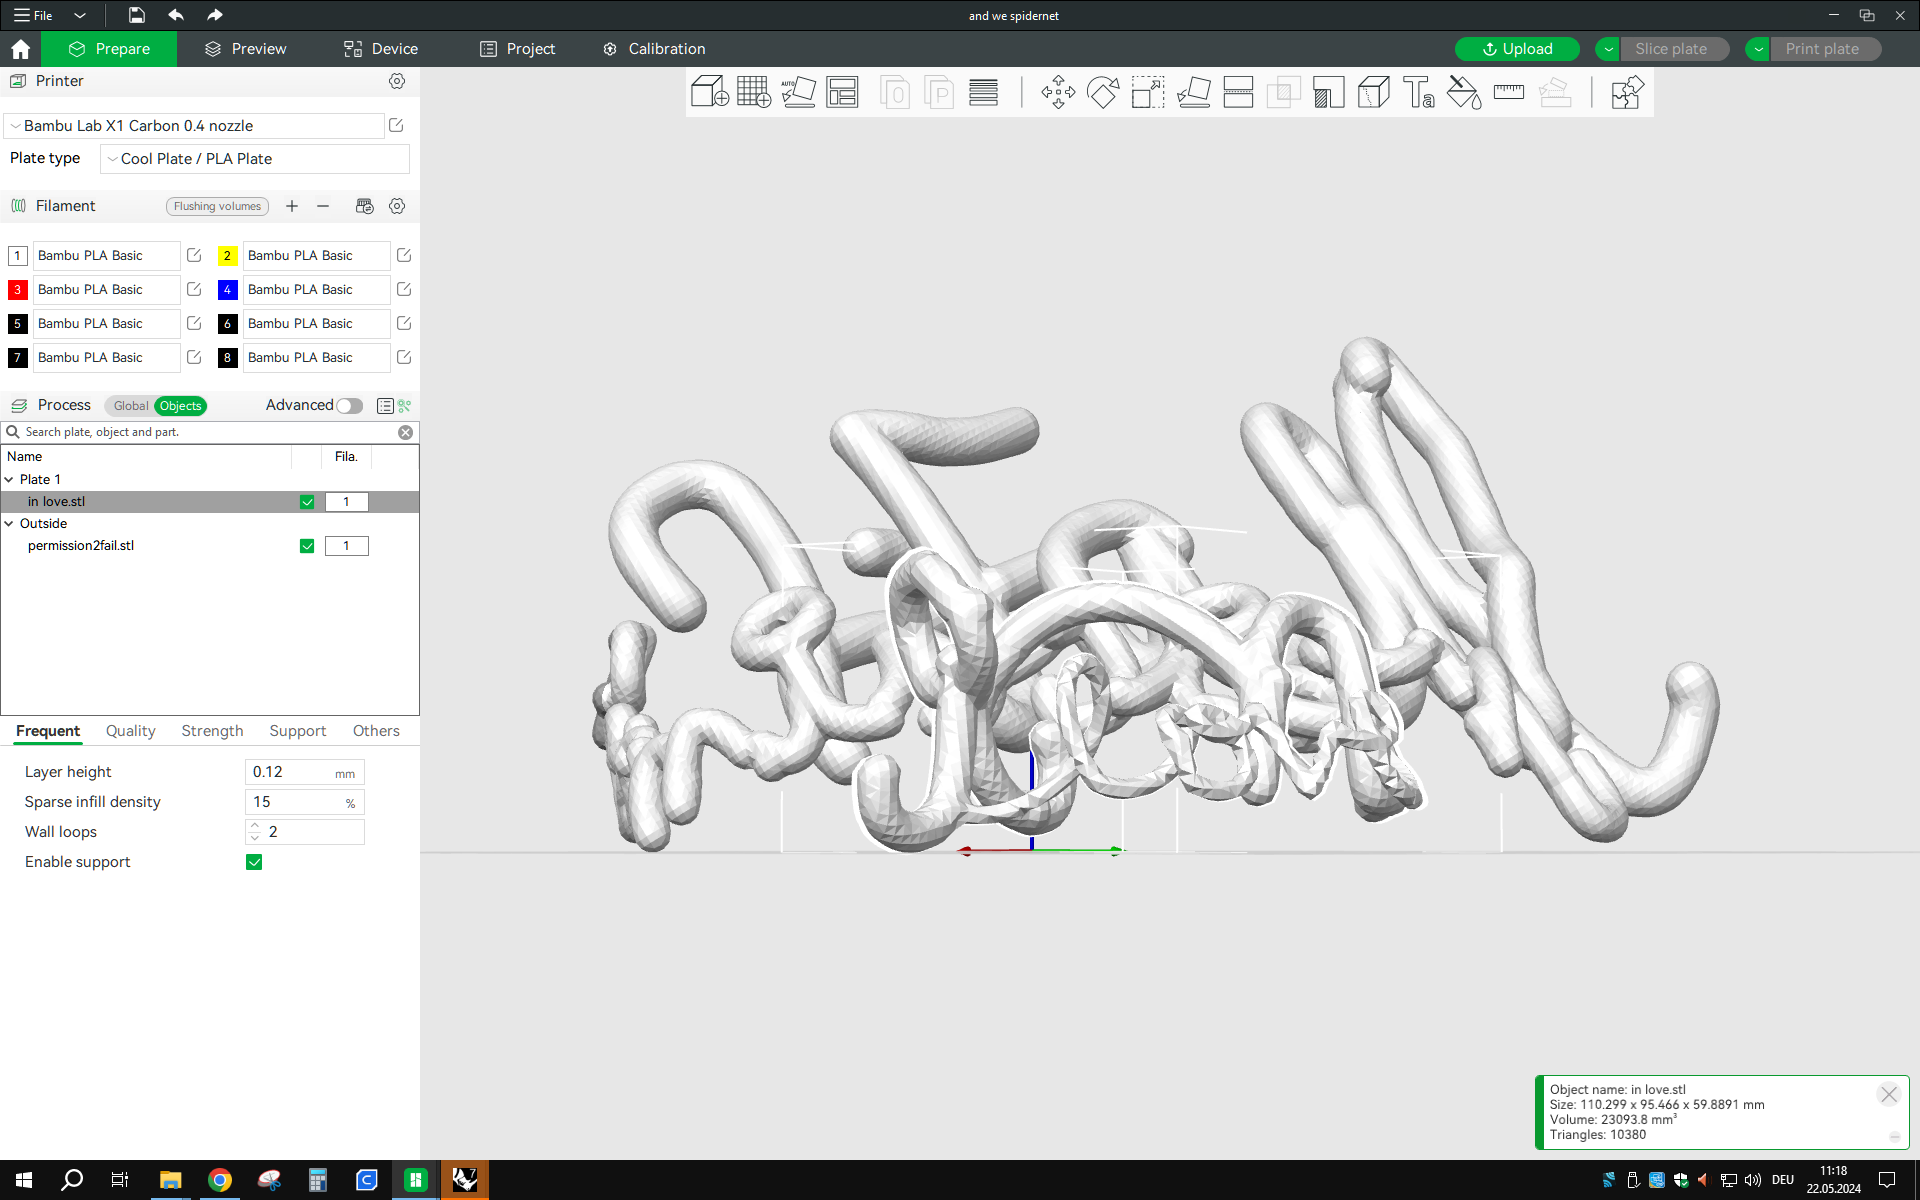
Task: Open Plate type dropdown
Action: pyautogui.click(x=254, y=156)
